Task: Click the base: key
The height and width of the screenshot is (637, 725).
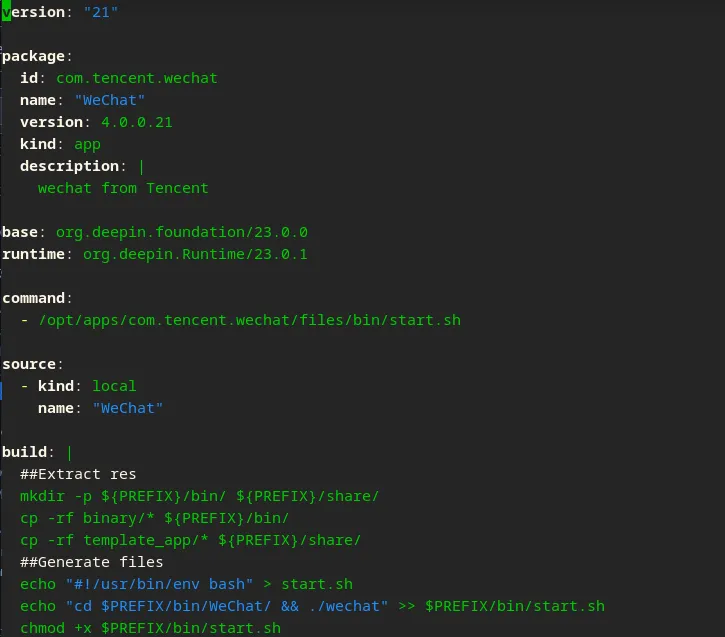Action: tap(24, 232)
